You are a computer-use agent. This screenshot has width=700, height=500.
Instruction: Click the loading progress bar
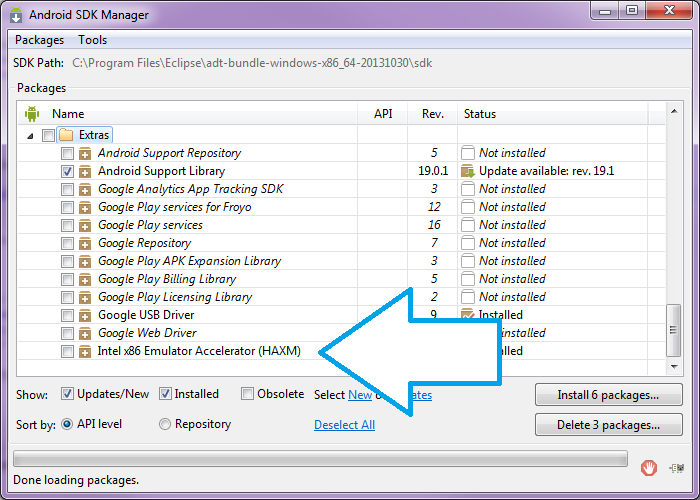coord(320,459)
